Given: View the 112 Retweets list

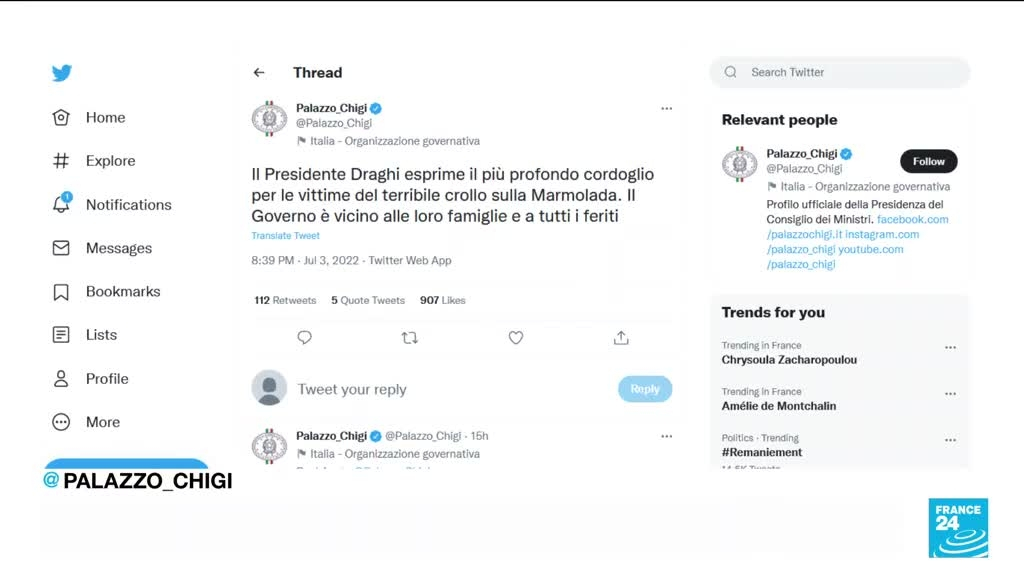Looking at the screenshot, I should (285, 300).
